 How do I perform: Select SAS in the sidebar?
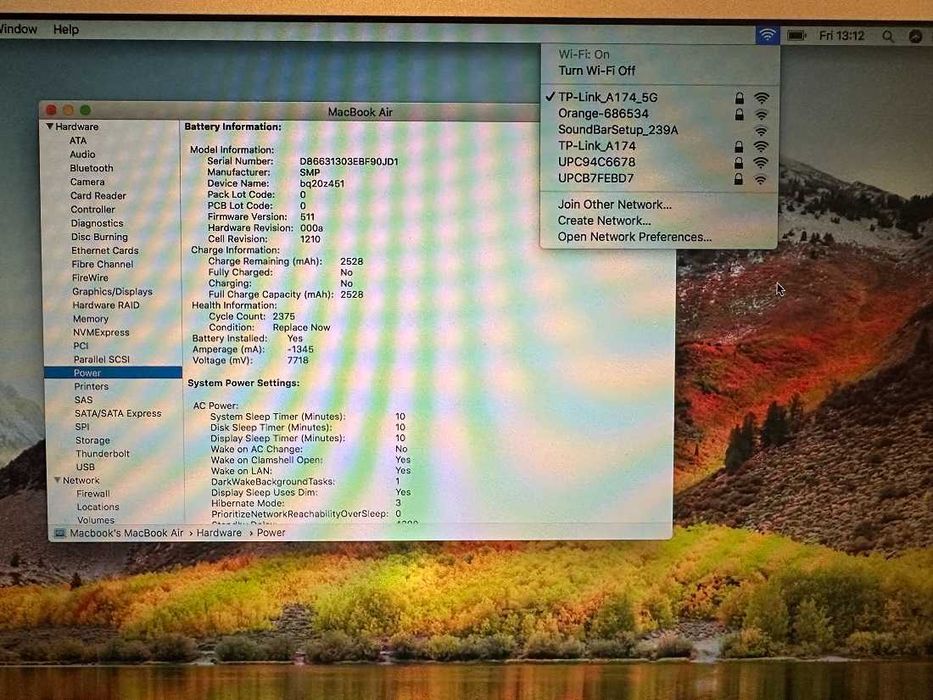tap(83, 400)
